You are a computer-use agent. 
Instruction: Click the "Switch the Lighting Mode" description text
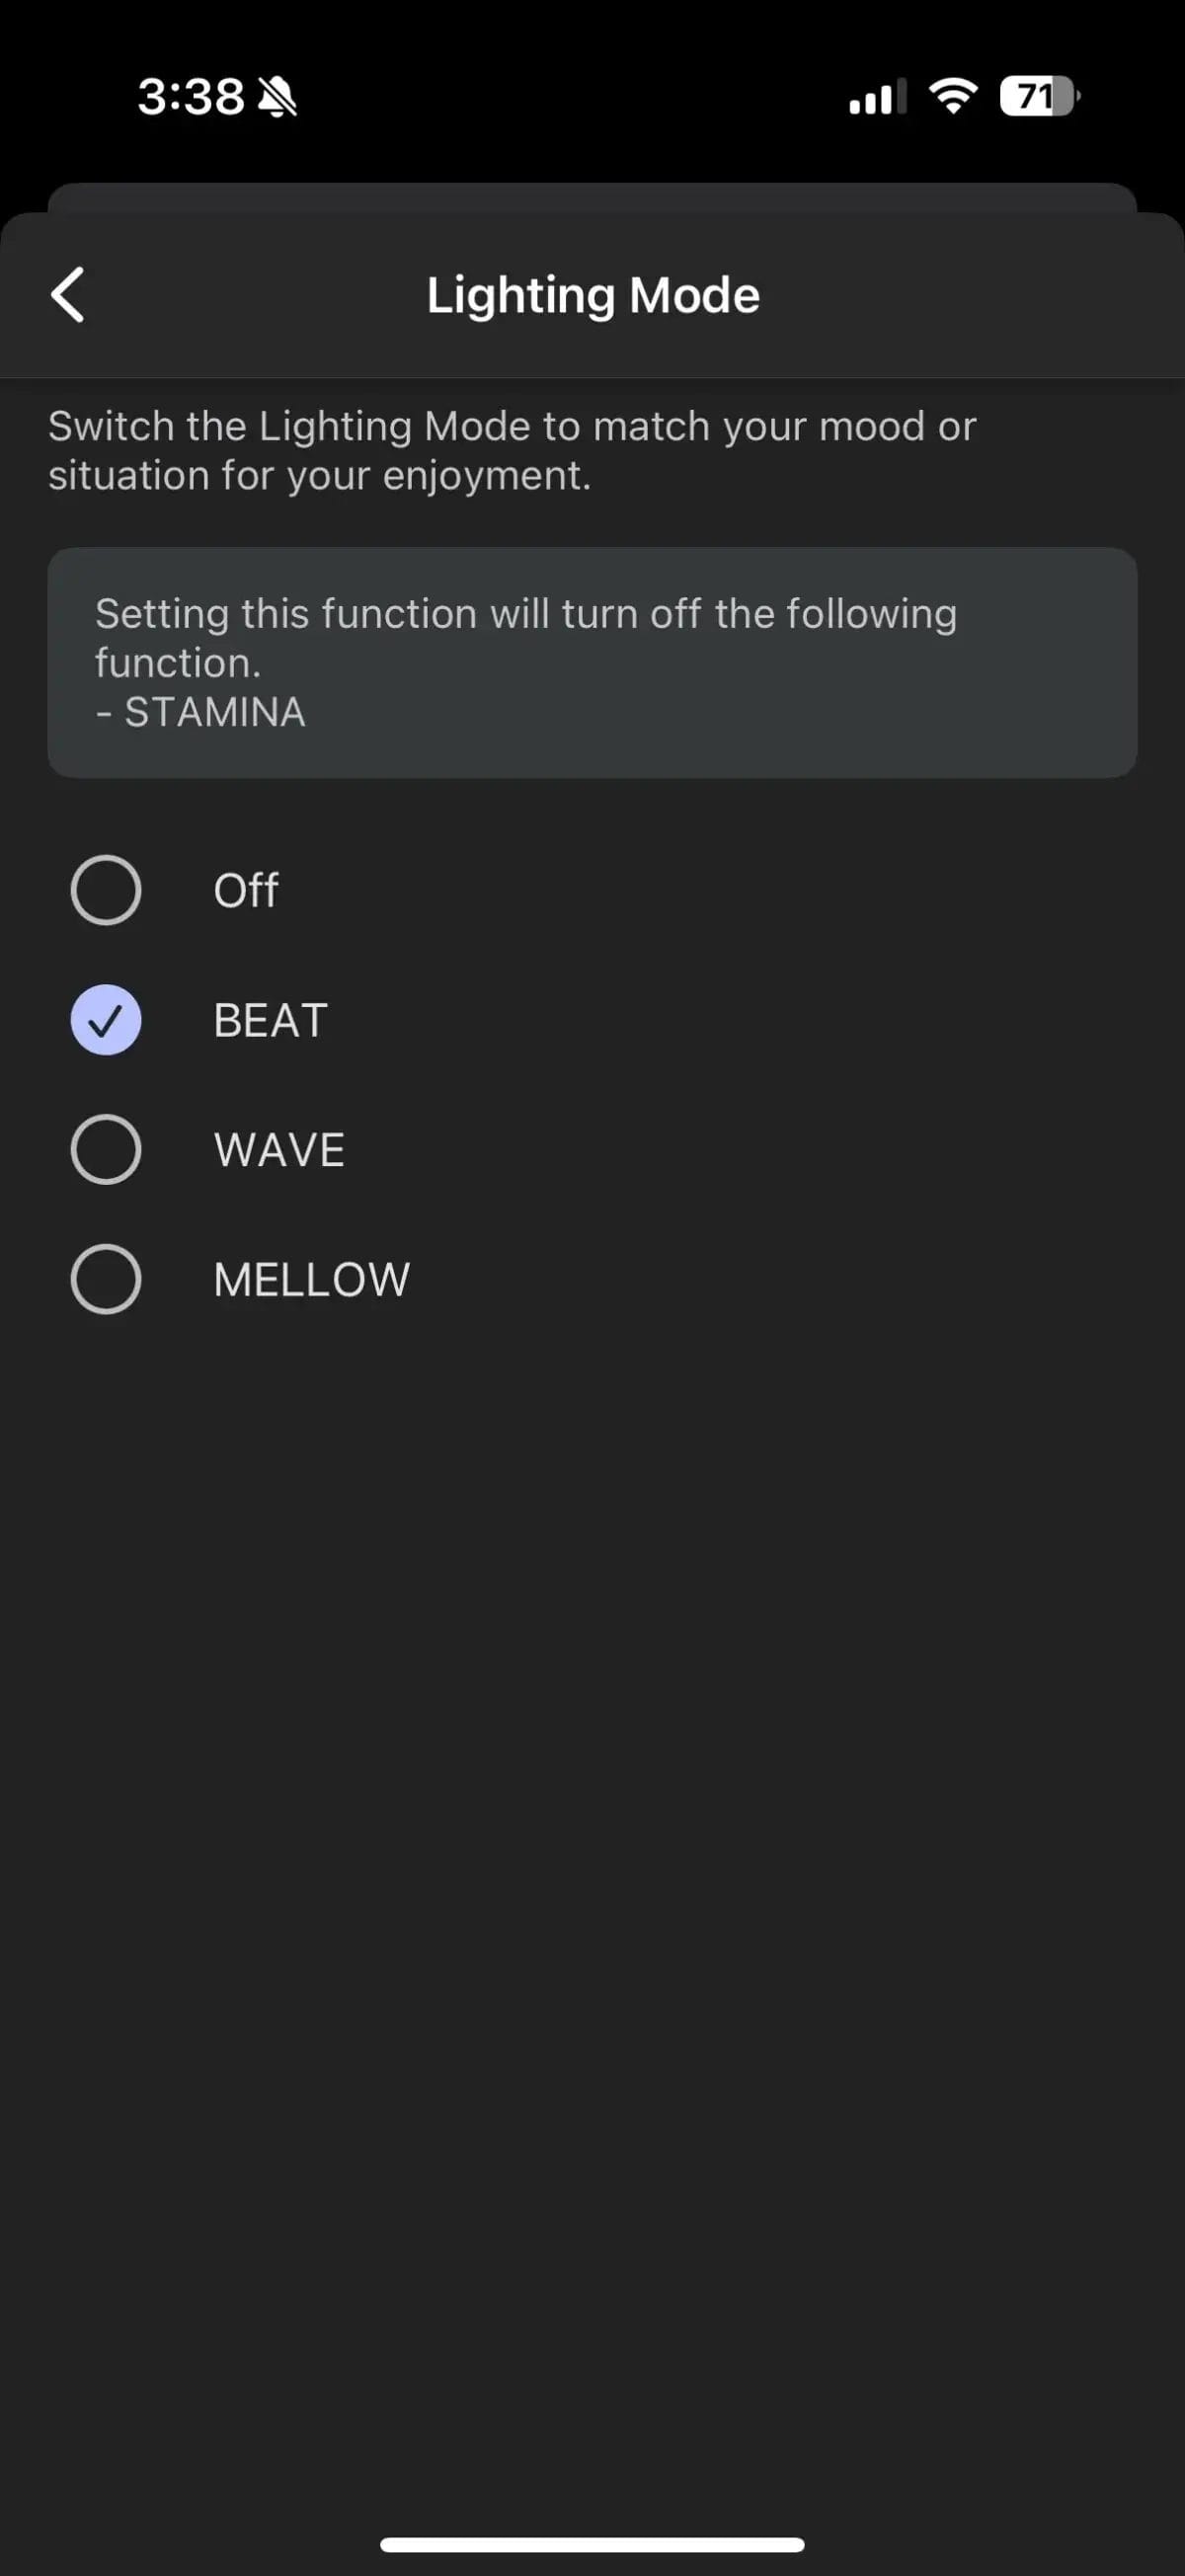pyautogui.click(x=512, y=451)
